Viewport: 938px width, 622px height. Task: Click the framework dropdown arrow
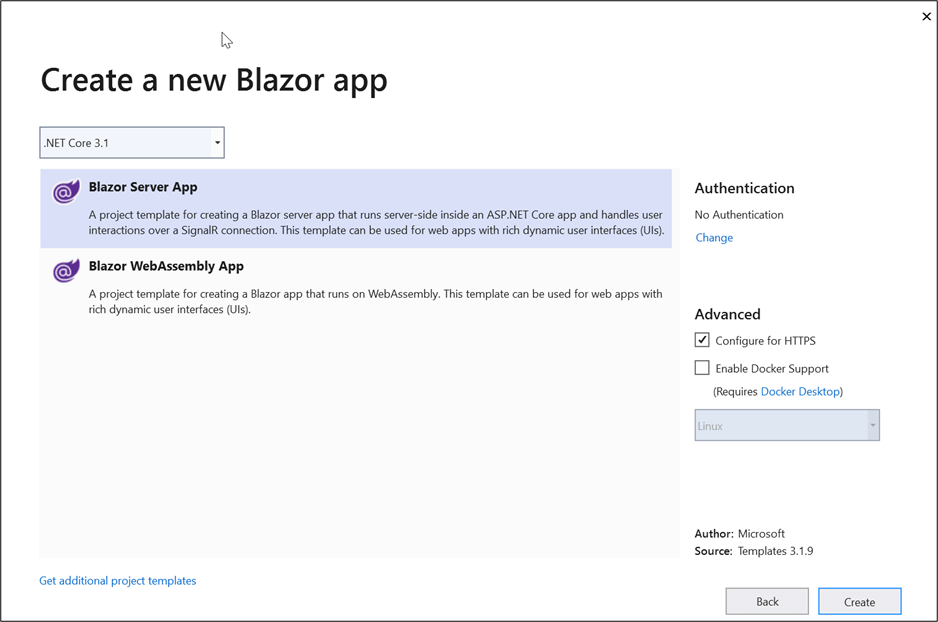click(217, 143)
